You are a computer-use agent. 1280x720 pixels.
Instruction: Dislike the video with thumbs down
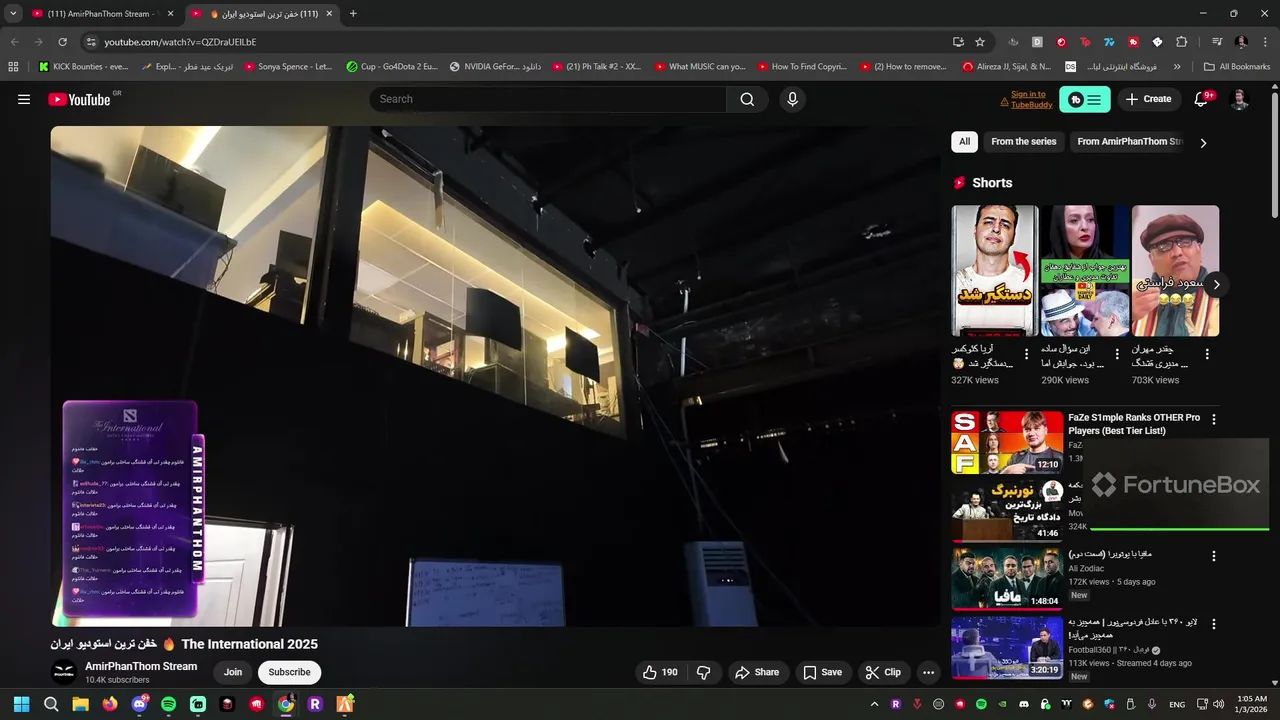coord(703,672)
